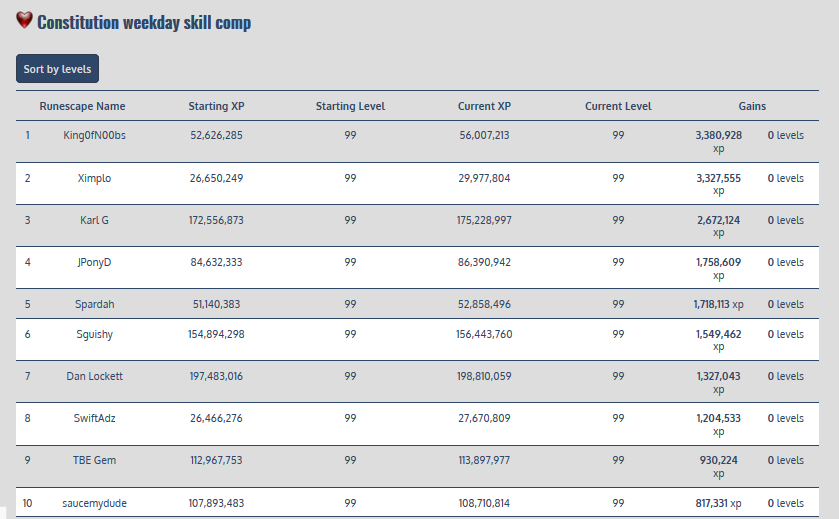The image size is (839, 519).
Task: Select the Ximplo player name
Action: [x=95, y=178]
